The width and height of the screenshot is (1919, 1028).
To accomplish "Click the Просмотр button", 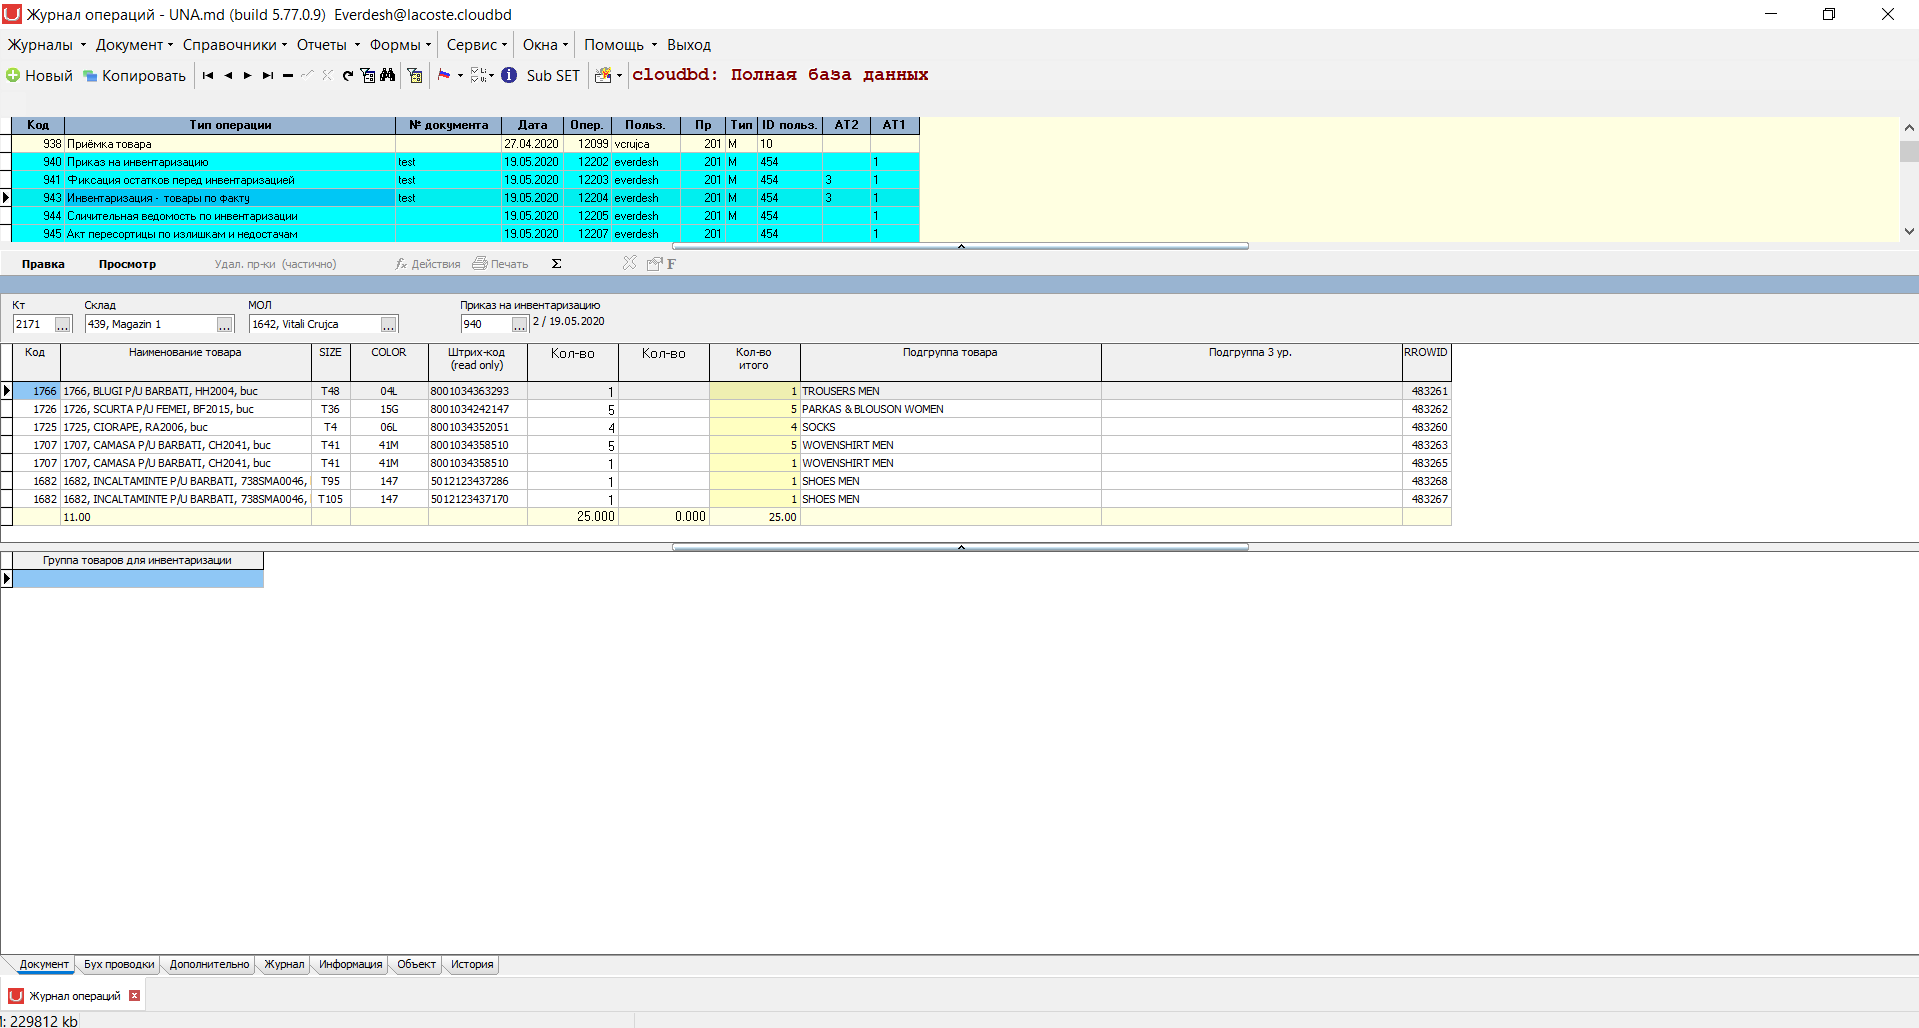I will tap(127, 264).
